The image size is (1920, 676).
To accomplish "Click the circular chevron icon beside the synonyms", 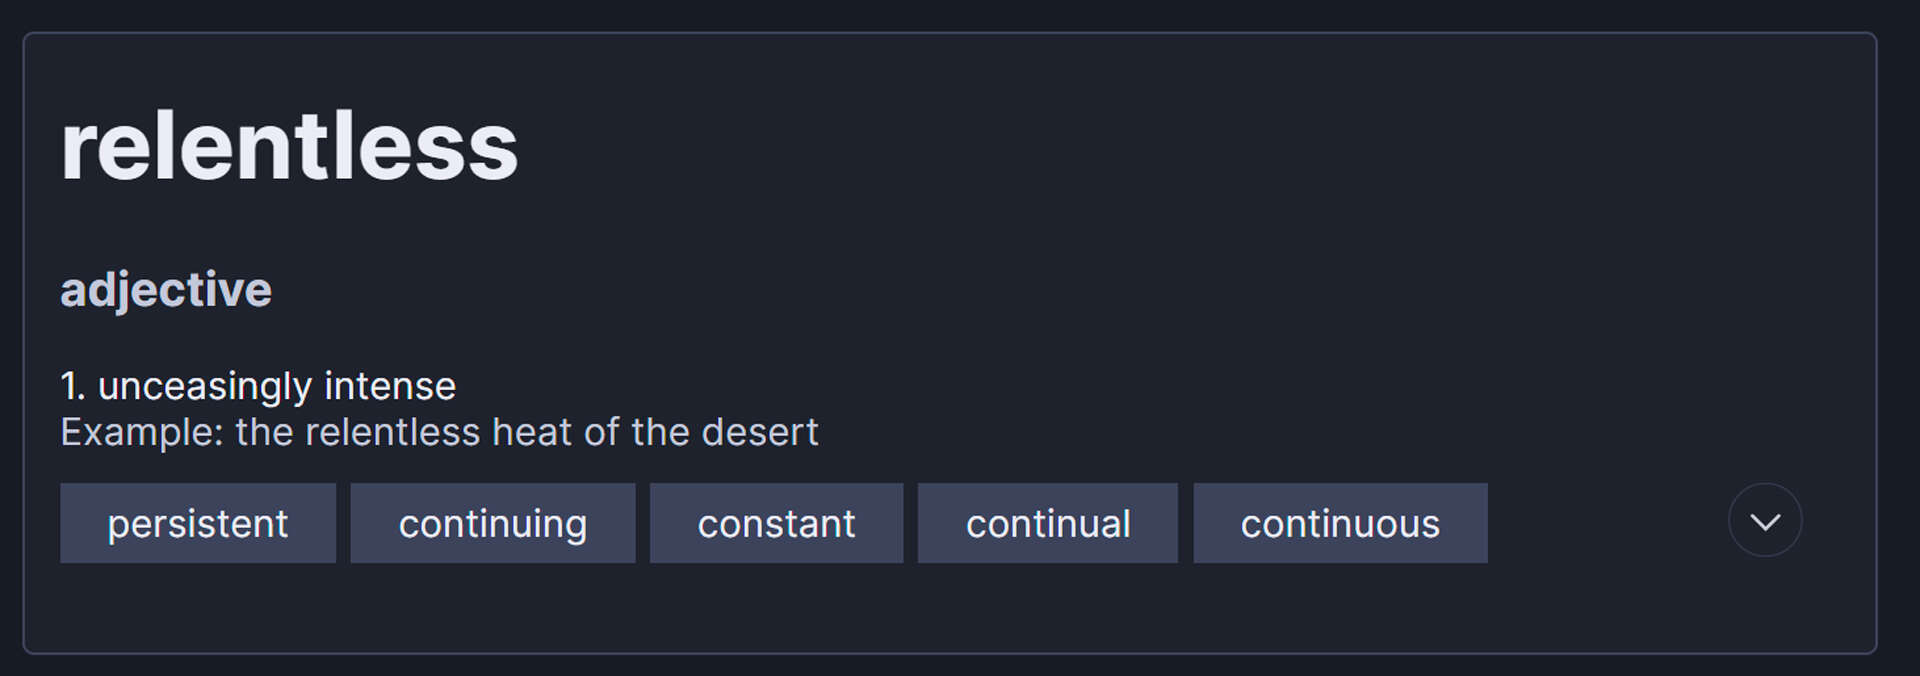I will (1765, 520).
